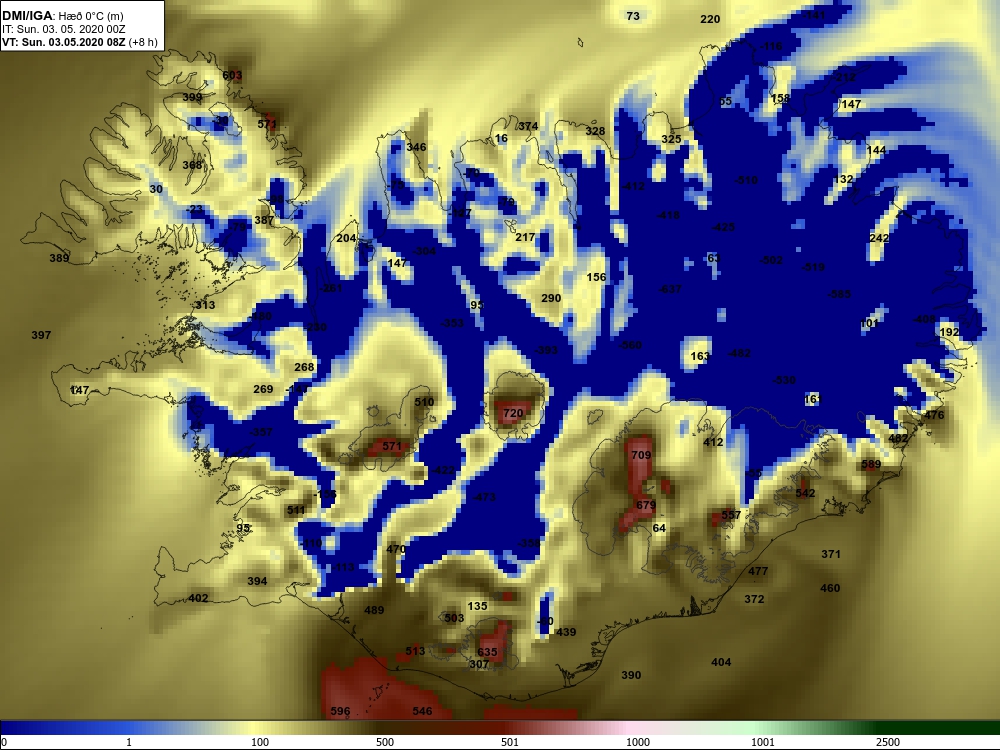
Task: Click the 158 value in the northeast
Action: coord(781,98)
